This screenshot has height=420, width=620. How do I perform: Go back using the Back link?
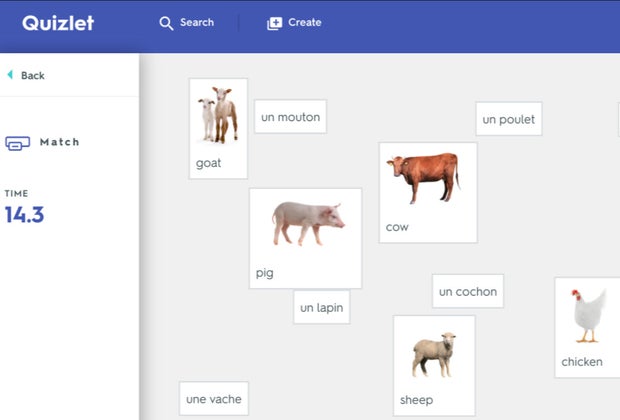coord(32,75)
